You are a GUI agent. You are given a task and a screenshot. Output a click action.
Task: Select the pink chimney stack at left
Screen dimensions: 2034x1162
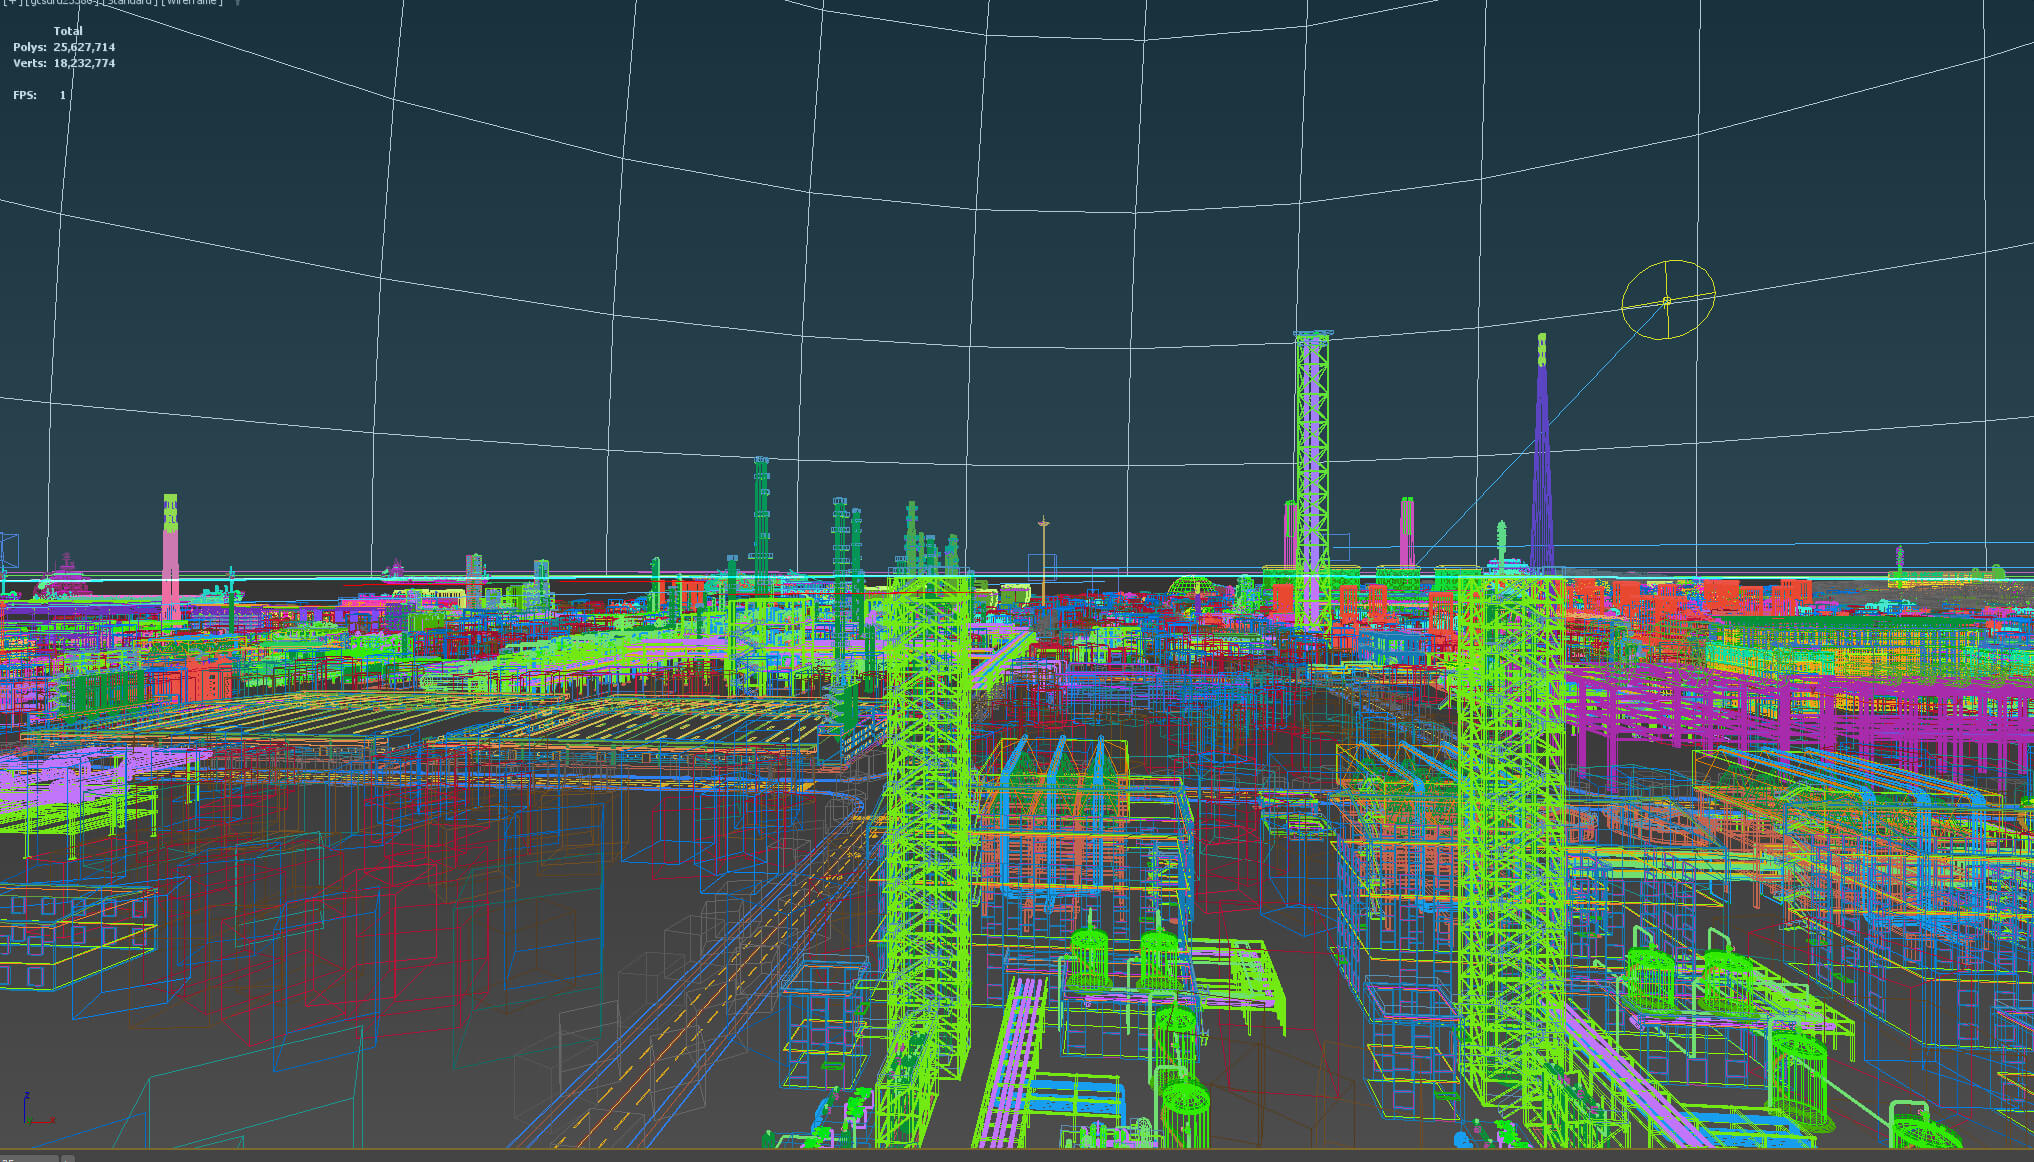click(x=171, y=557)
